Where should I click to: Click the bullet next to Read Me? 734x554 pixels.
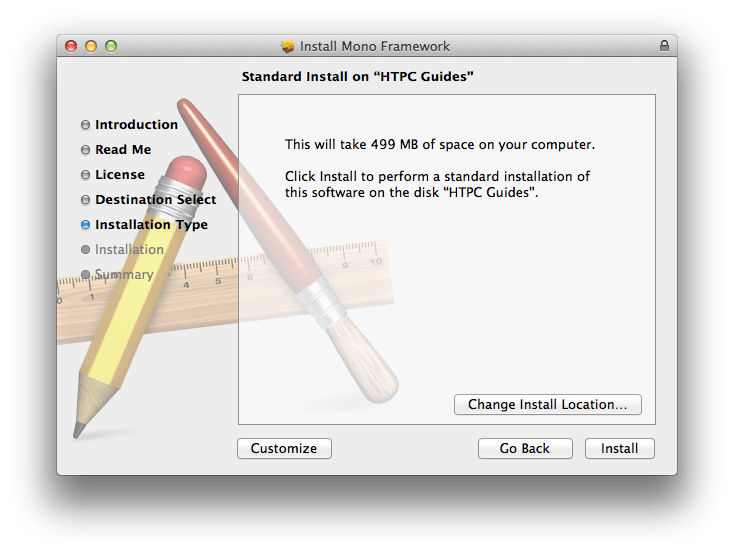85,150
